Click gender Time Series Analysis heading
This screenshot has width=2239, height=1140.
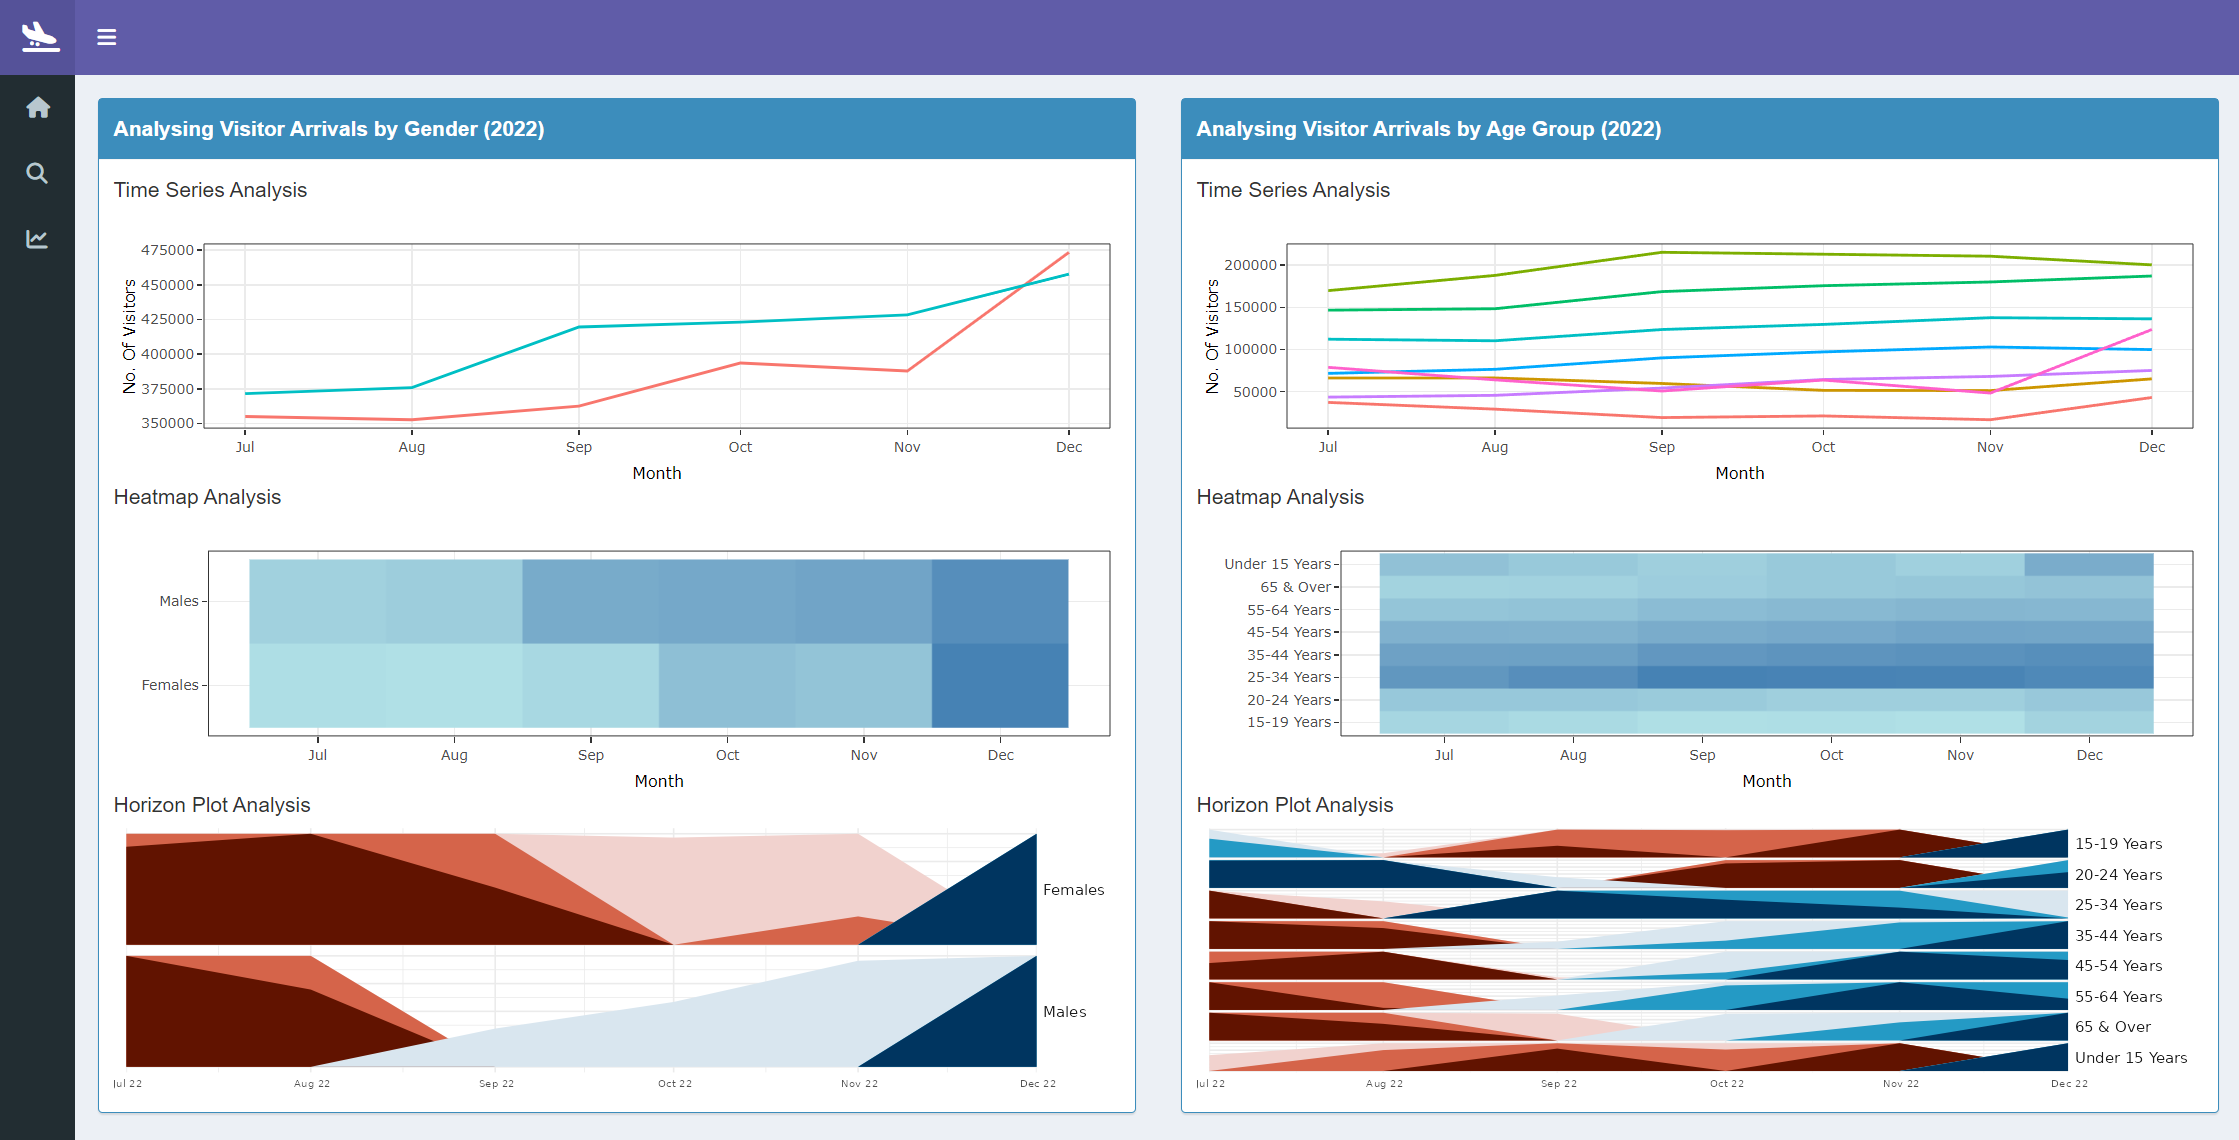210,190
